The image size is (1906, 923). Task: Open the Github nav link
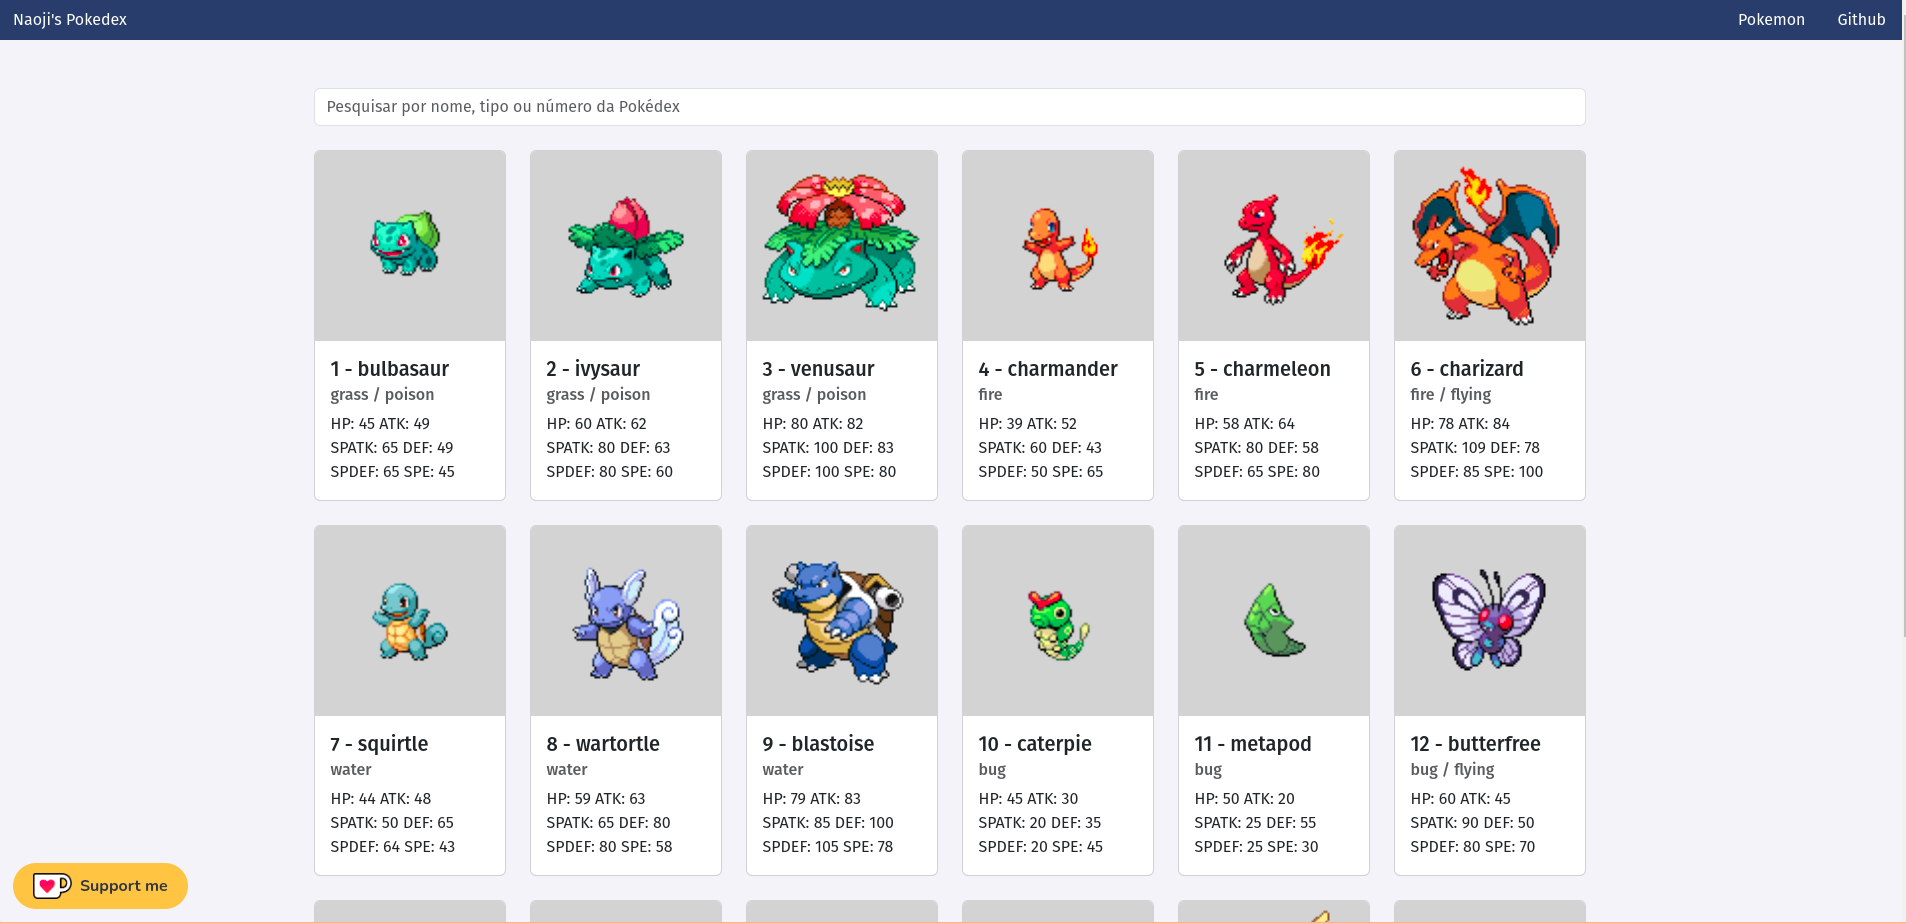1860,20
